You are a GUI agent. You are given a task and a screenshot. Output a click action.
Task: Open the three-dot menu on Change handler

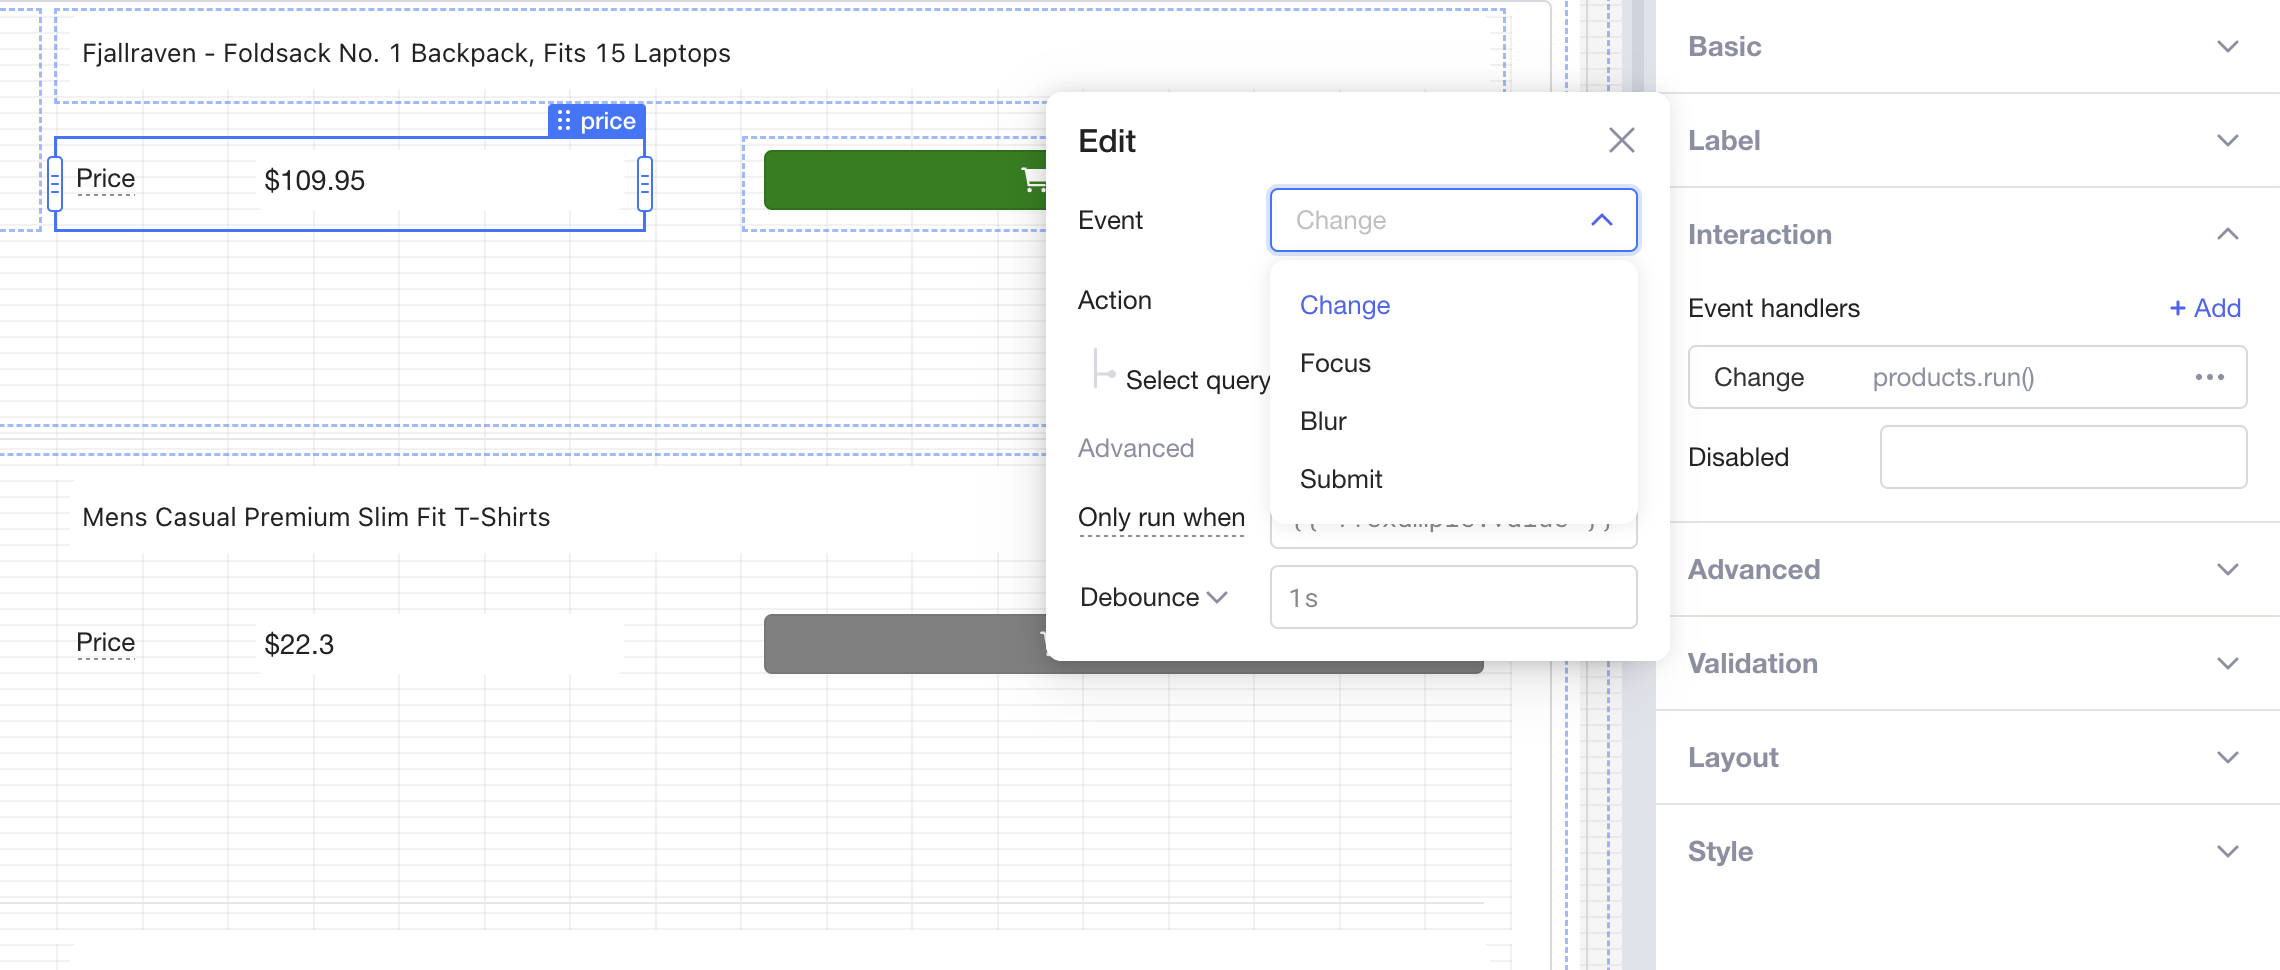2209,377
